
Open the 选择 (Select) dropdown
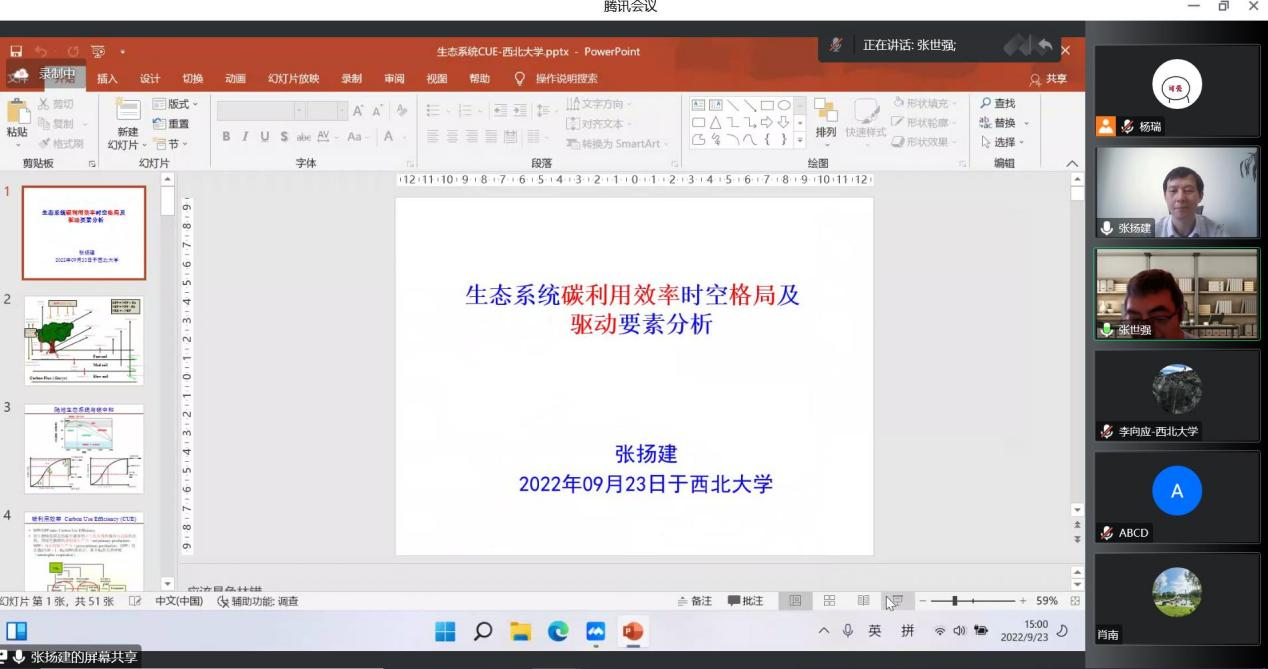1004,142
